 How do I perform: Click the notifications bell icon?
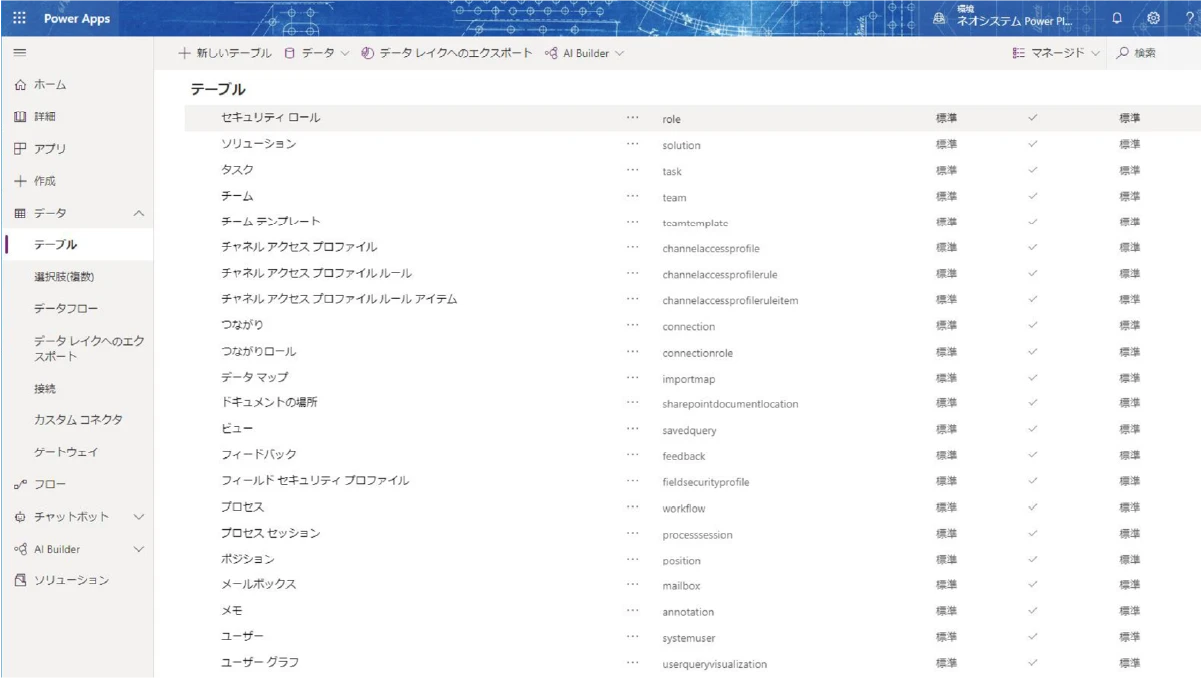coord(1117,19)
